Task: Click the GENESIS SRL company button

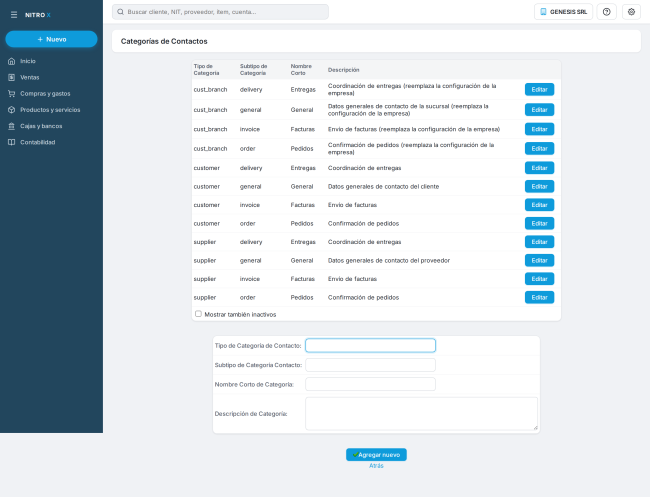Action: click(x=563, y=12)
